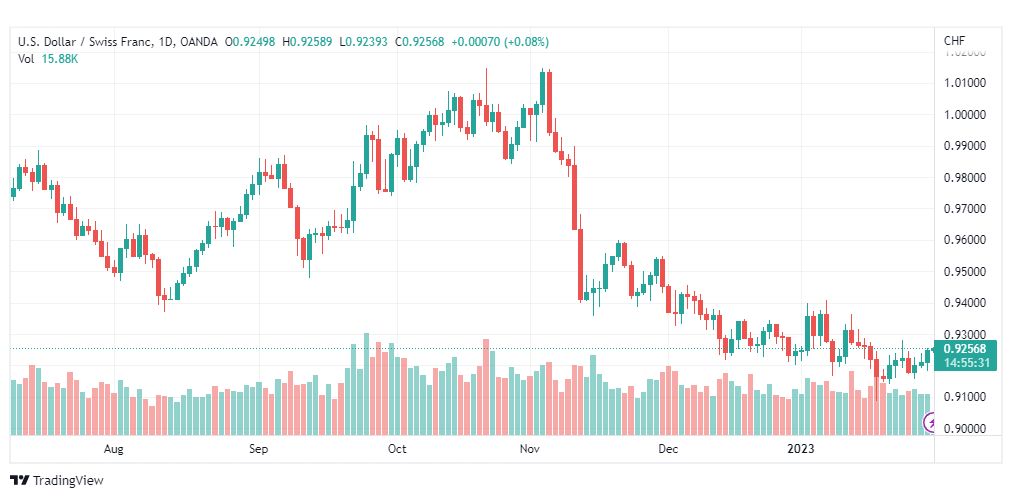Open the TradingView text link
The height and width of the screenshot is (498, 1012).
[x=68, y=480]
